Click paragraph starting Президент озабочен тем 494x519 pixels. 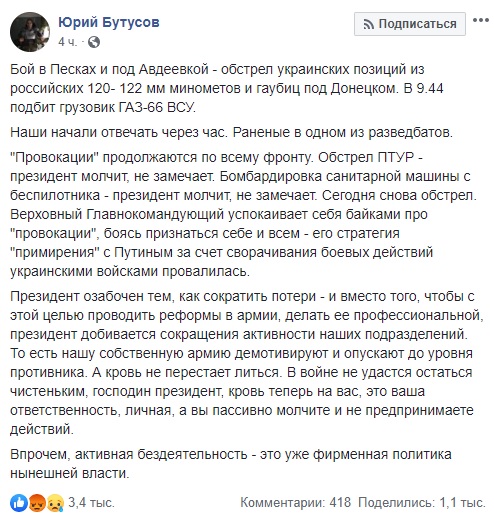247,363
